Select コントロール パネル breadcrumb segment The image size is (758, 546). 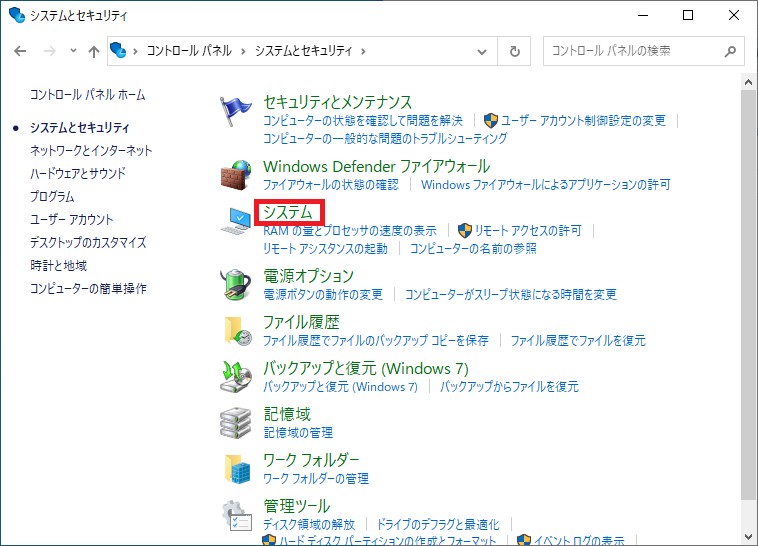189,51
